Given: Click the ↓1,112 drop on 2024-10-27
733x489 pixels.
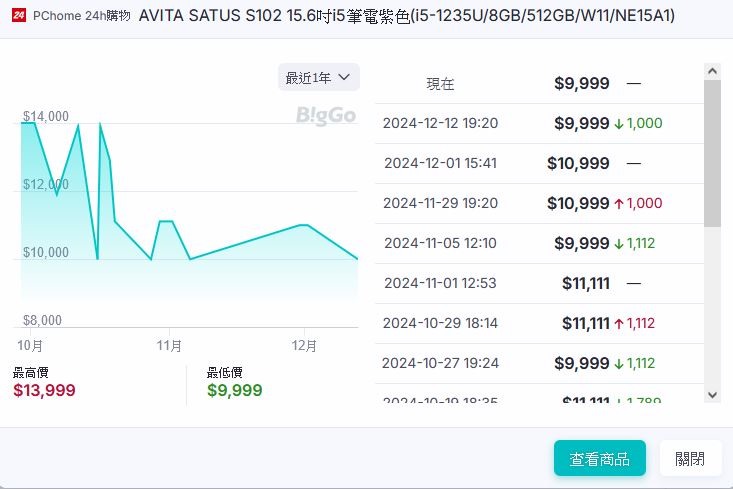Looking at the screenshot, I should [x=635, y=363].
